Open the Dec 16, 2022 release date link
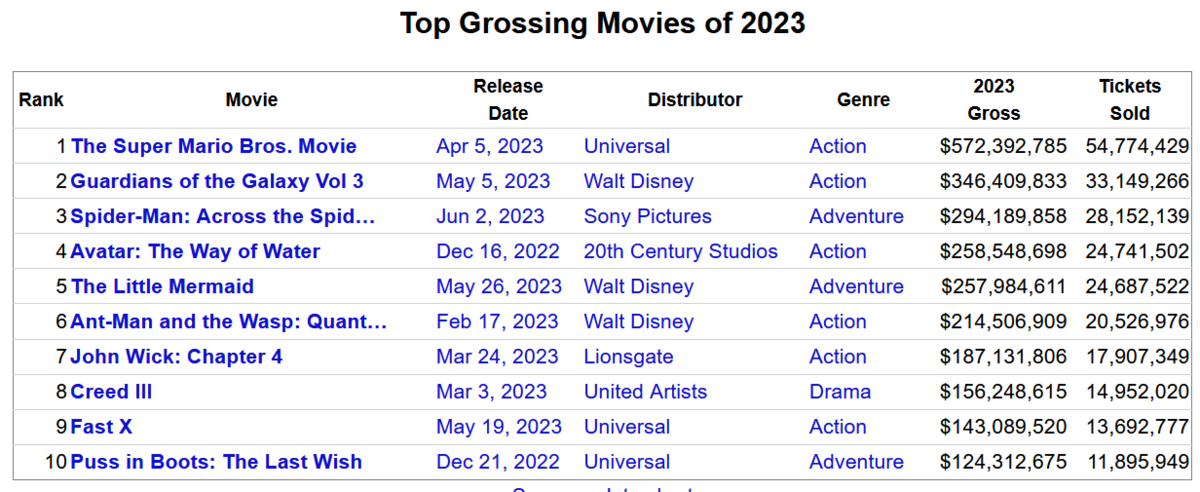The width and height of the screenshot is (1200, 492). pyautogui.click(x=497, y=251)
